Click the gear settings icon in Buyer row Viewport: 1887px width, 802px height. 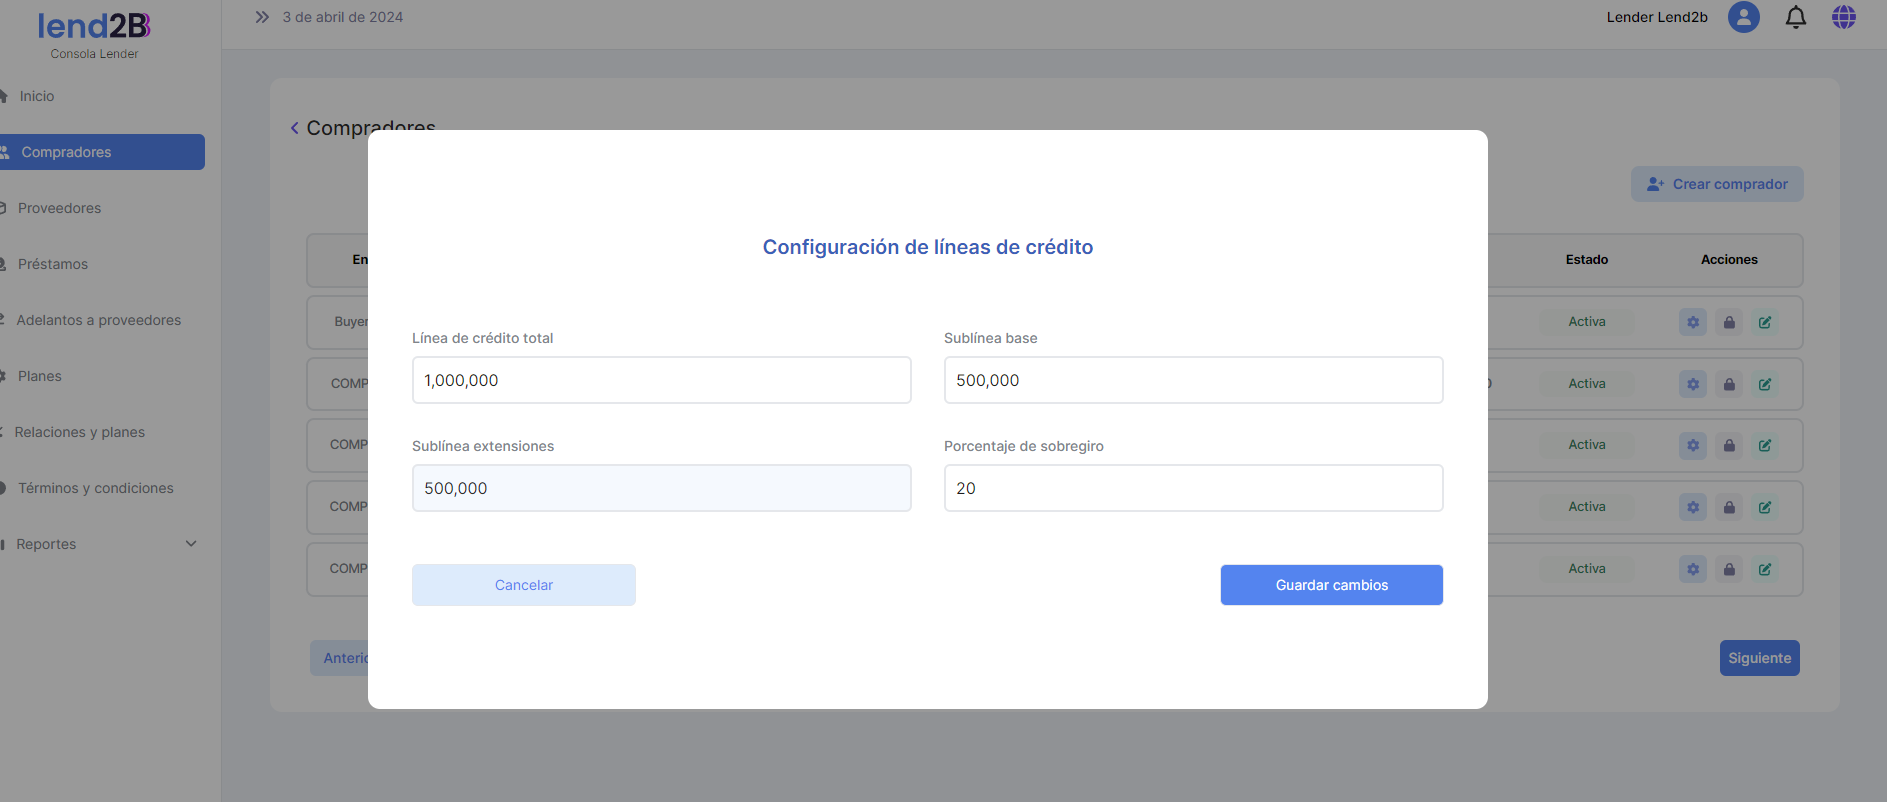(x=1692, y=322)
